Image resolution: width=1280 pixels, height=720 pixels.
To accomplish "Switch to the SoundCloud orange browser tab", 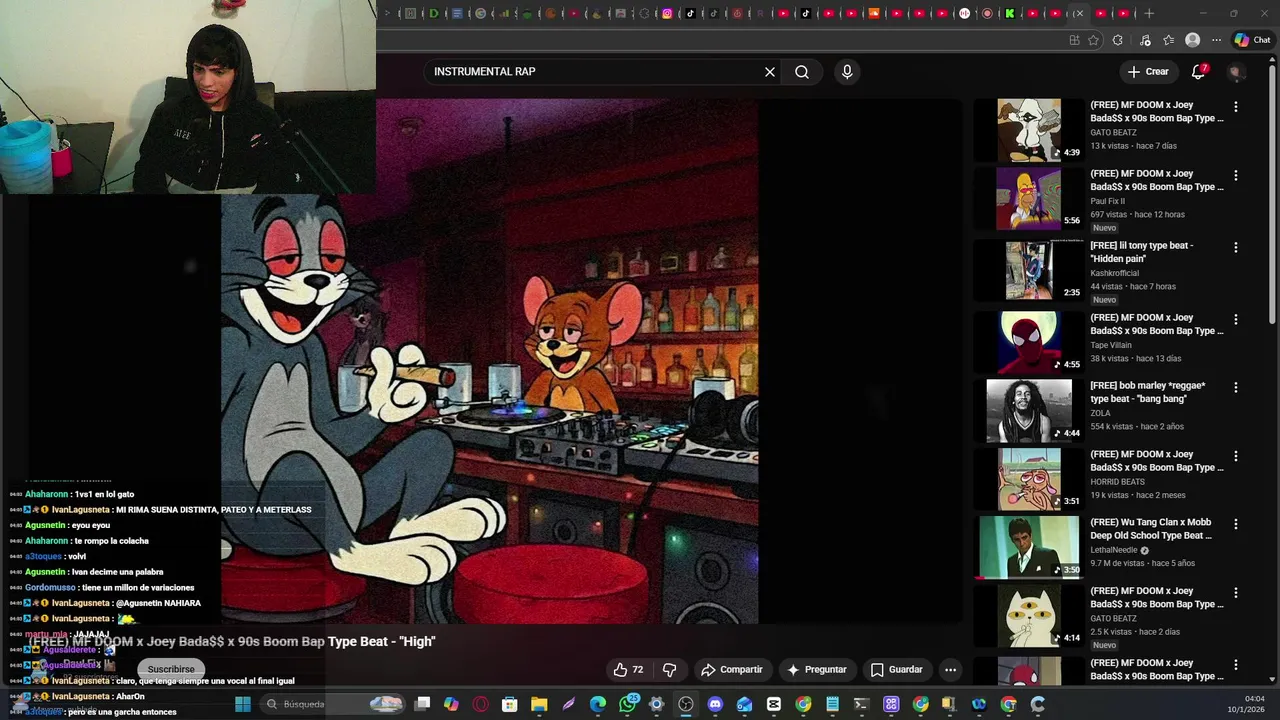I will click(875, 14).
